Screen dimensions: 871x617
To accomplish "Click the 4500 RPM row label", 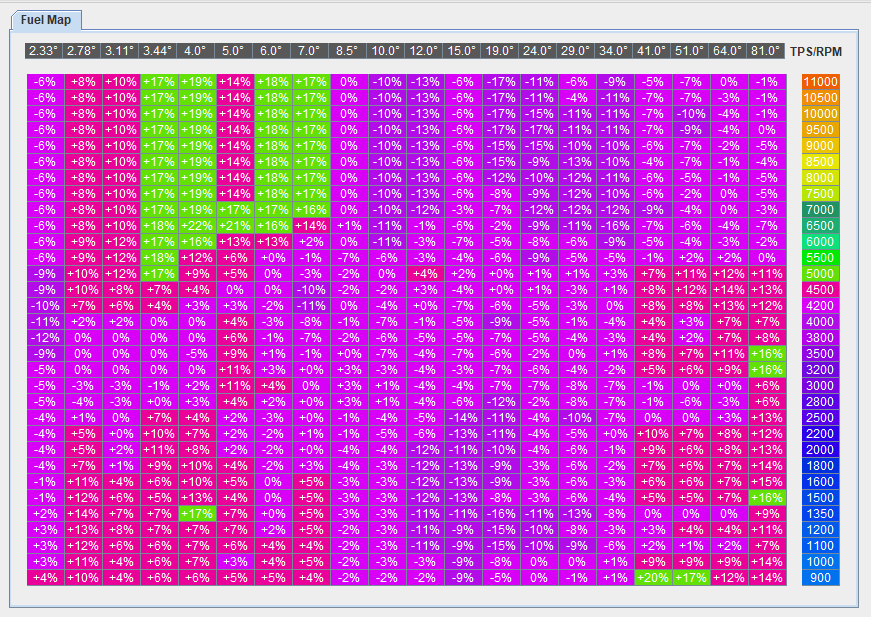I will click(820, 290).
